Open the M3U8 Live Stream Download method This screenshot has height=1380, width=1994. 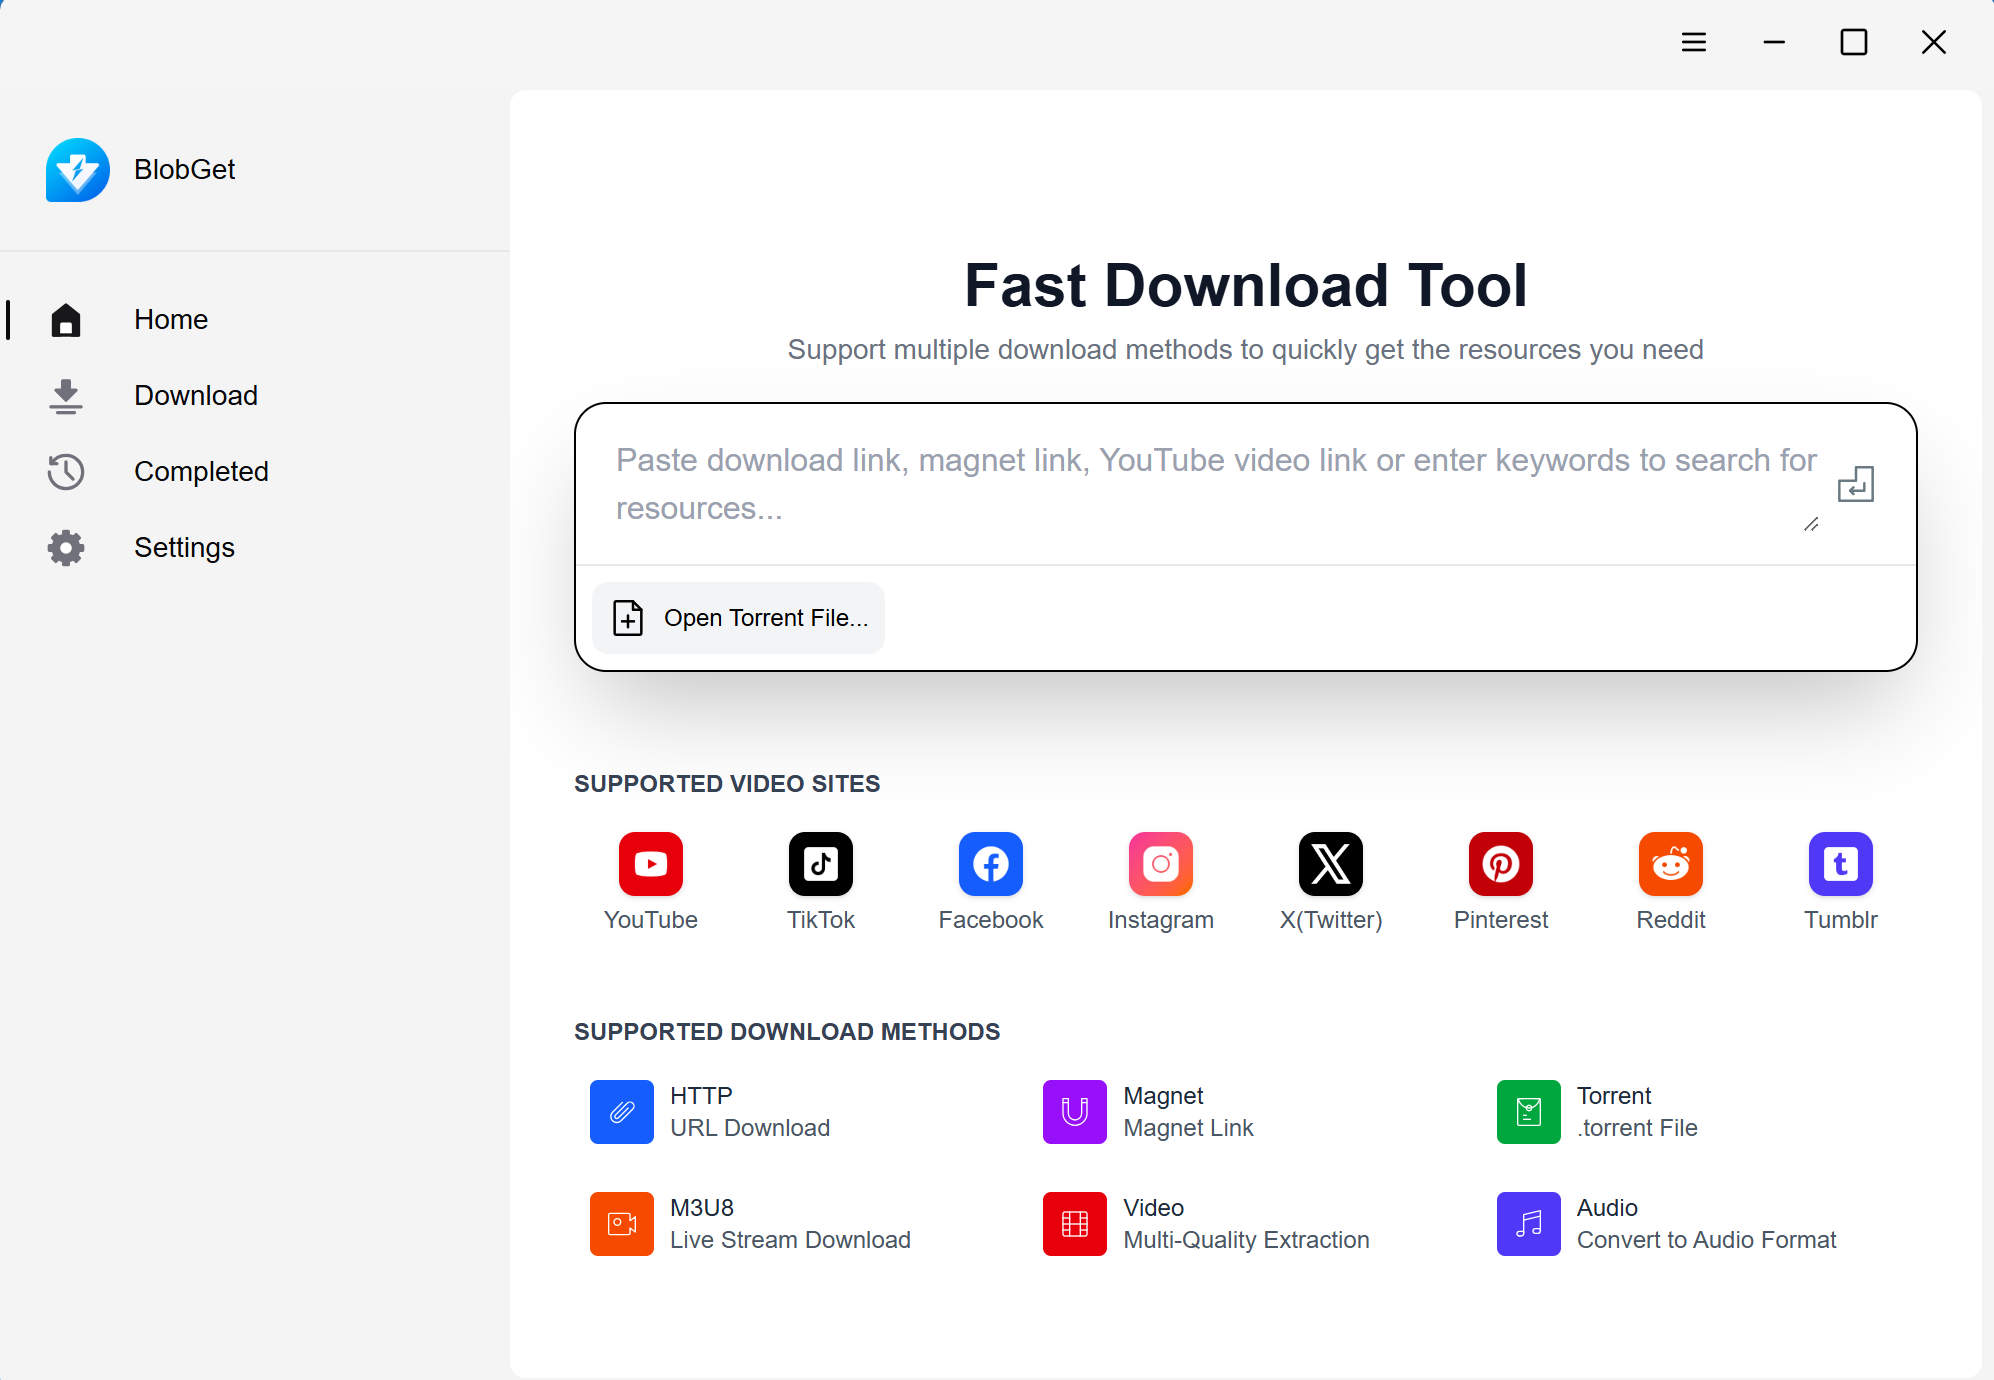click(x=621, y=1223)
